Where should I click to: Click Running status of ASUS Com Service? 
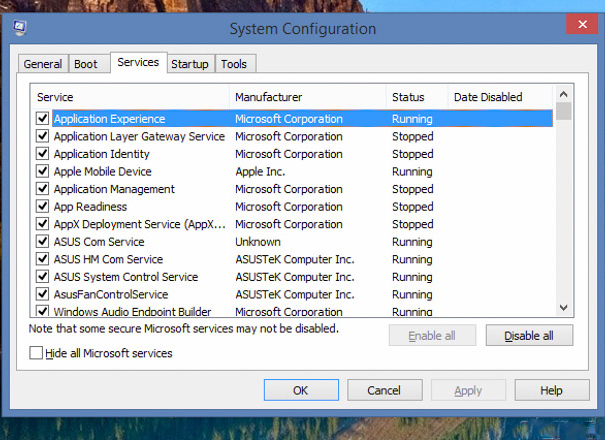pos(412,242)
